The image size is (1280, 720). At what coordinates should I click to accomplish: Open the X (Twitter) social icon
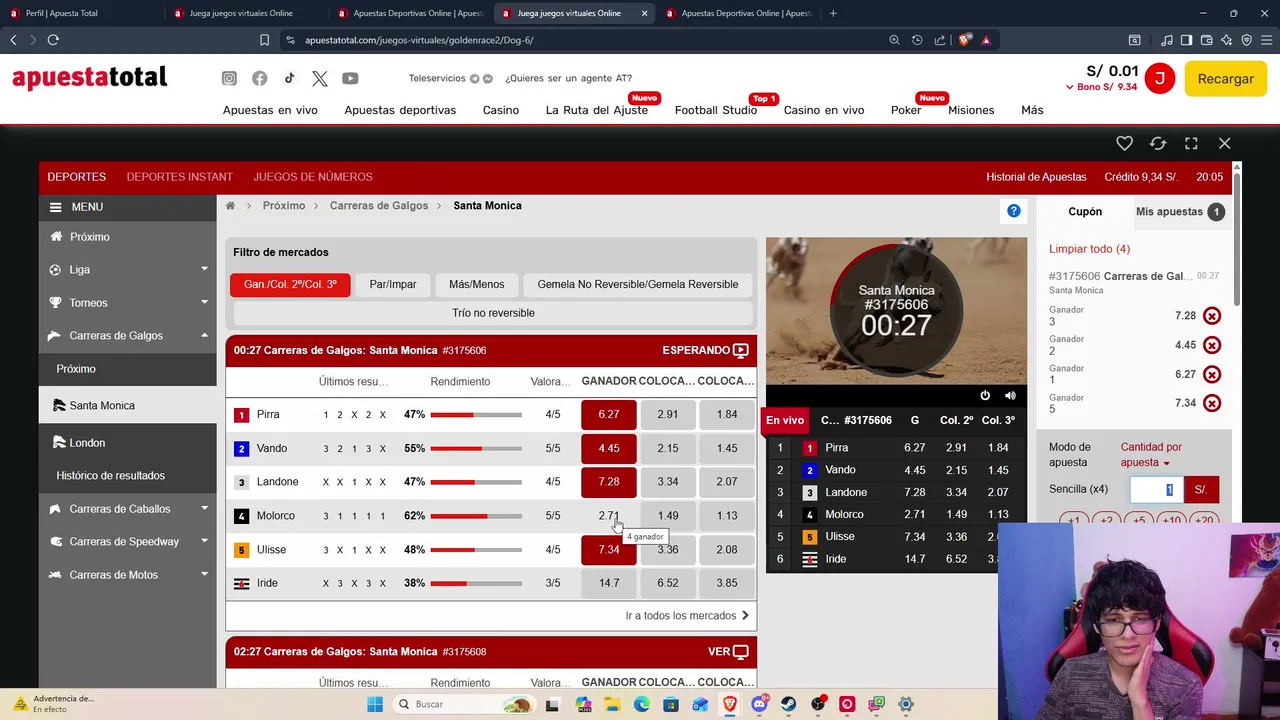click(x=319, y=78)
